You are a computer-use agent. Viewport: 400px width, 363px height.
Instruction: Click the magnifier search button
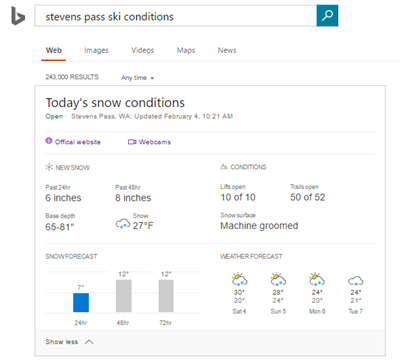pyautogui.click(x=327, y=15)
